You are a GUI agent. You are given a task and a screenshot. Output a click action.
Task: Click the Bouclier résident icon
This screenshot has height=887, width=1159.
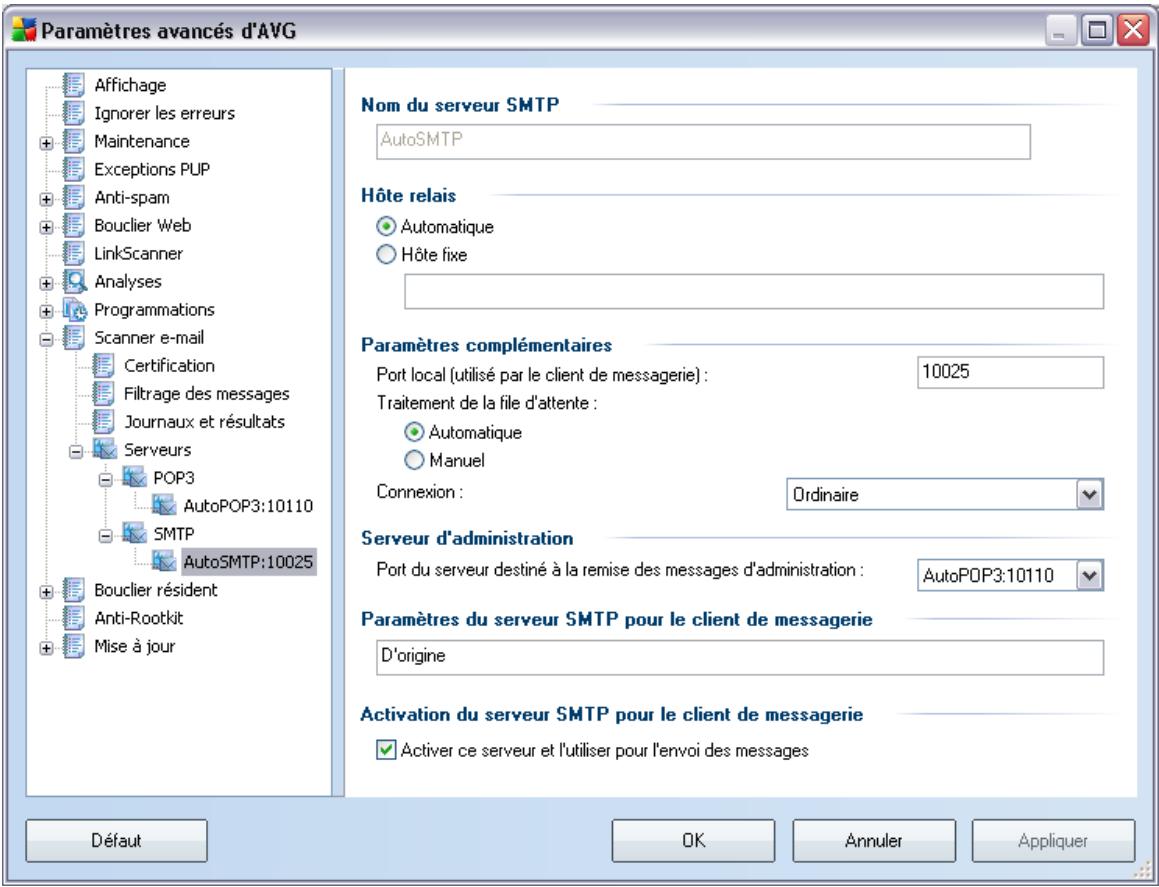pos(74,590)
